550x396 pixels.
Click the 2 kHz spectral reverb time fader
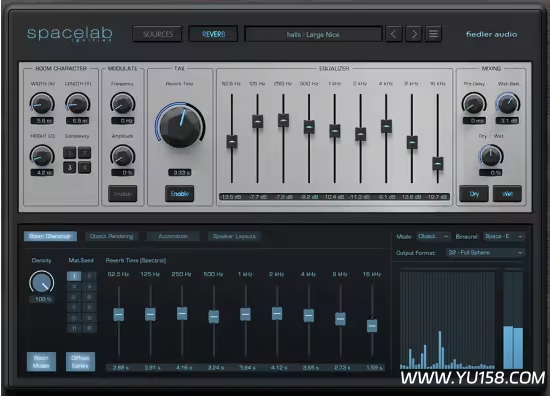277,314
